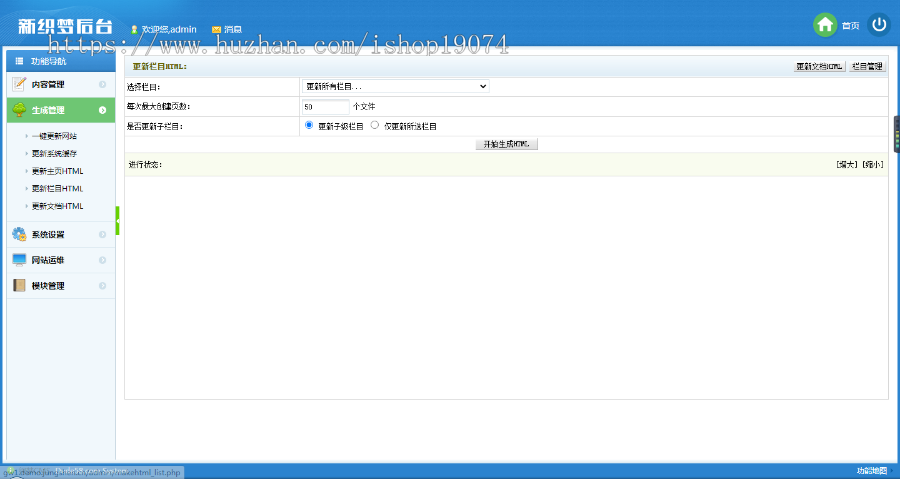This screenshot has width=900, height=479.
Task: Go to 更新栏目HTML in sidebar
Action: point(57,189)
